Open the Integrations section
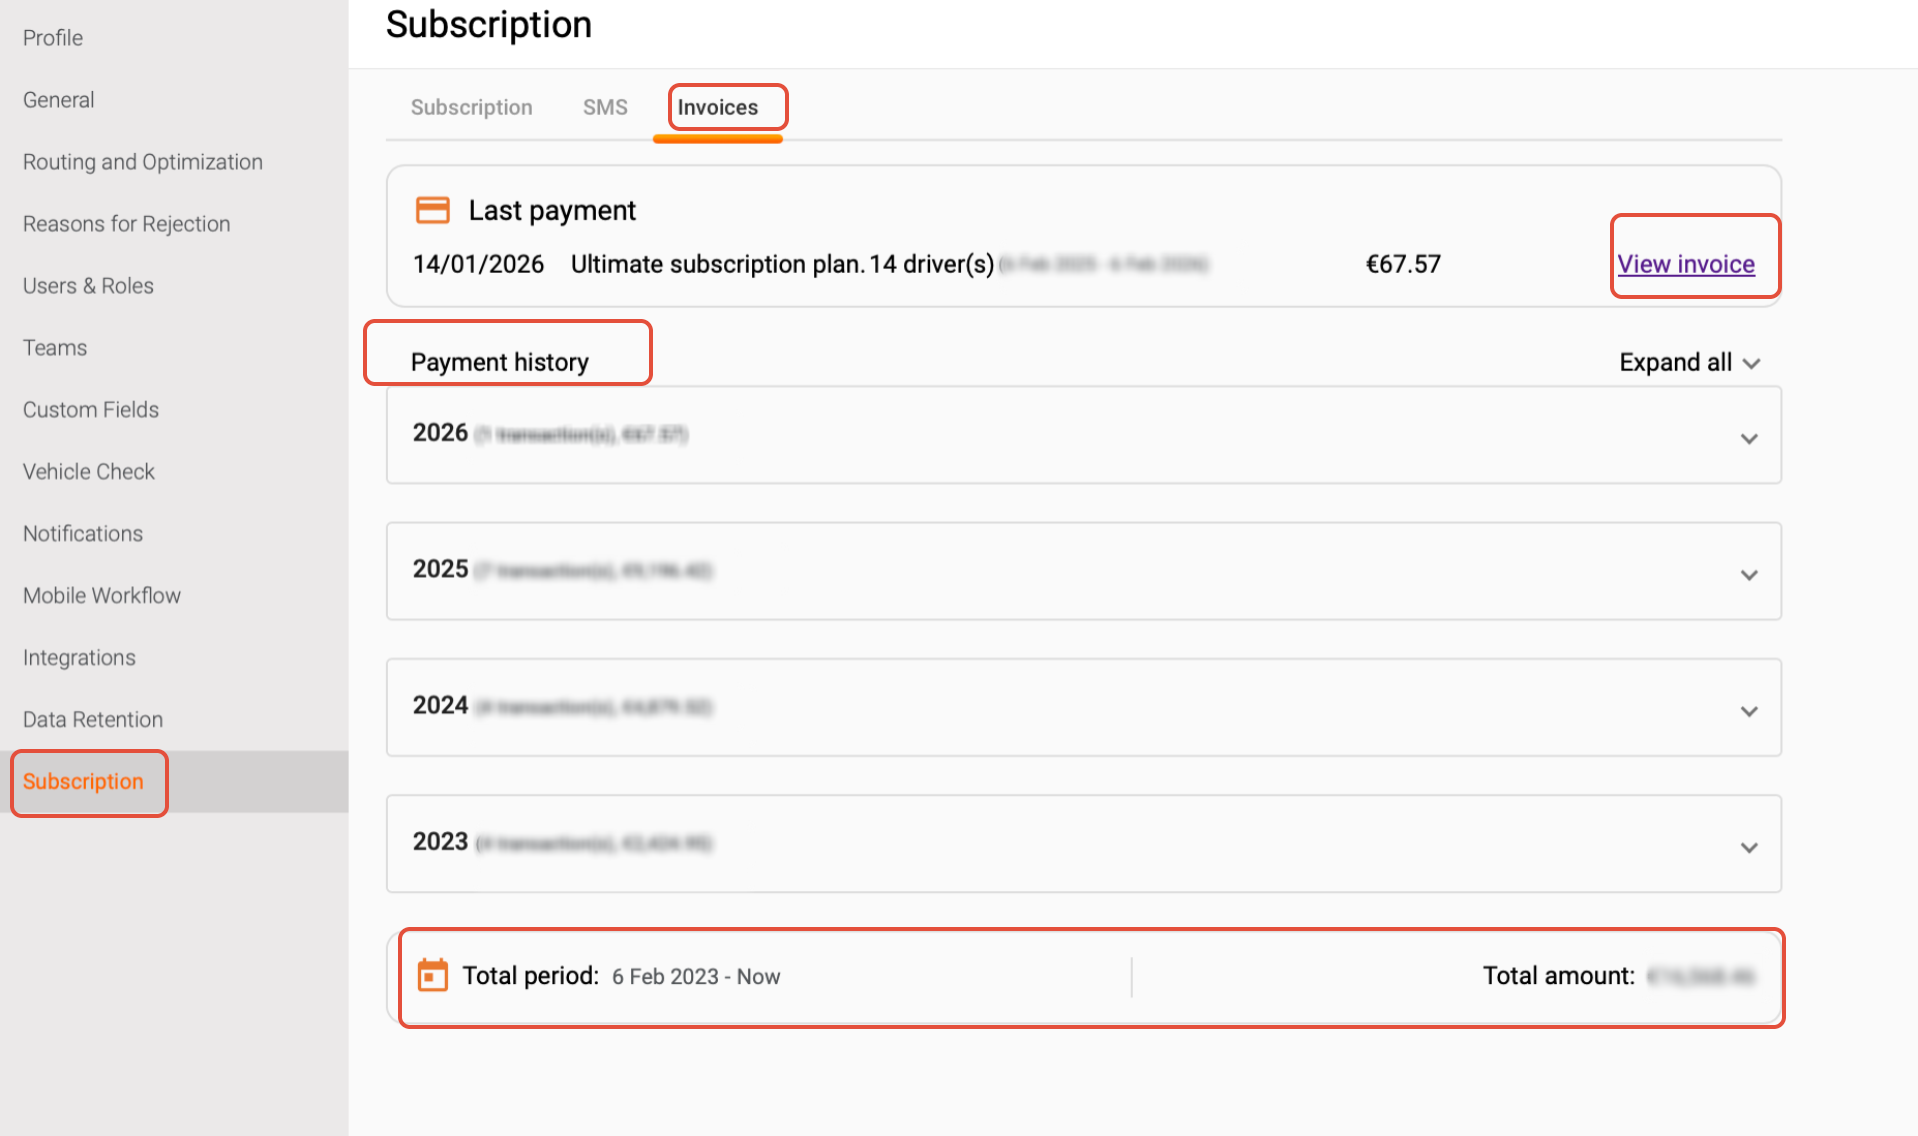Viewport: 1918px width, 1136px height. [x=79, y=658]
